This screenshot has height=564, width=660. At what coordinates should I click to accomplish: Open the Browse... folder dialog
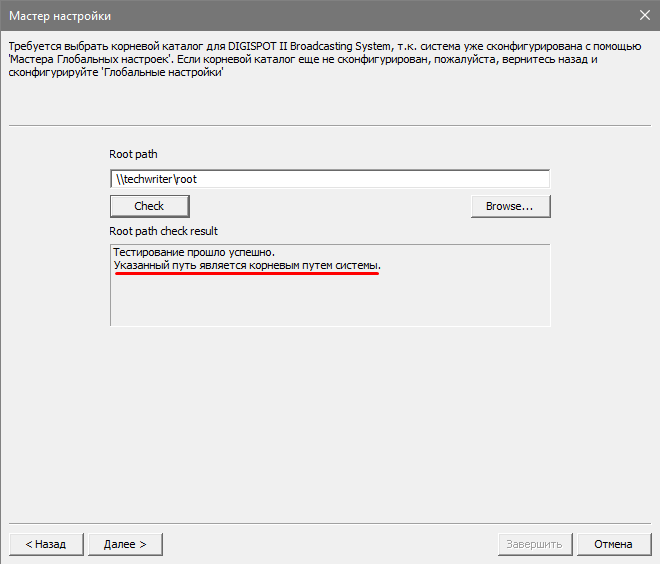pyautogui.click(x=510, y=206)
